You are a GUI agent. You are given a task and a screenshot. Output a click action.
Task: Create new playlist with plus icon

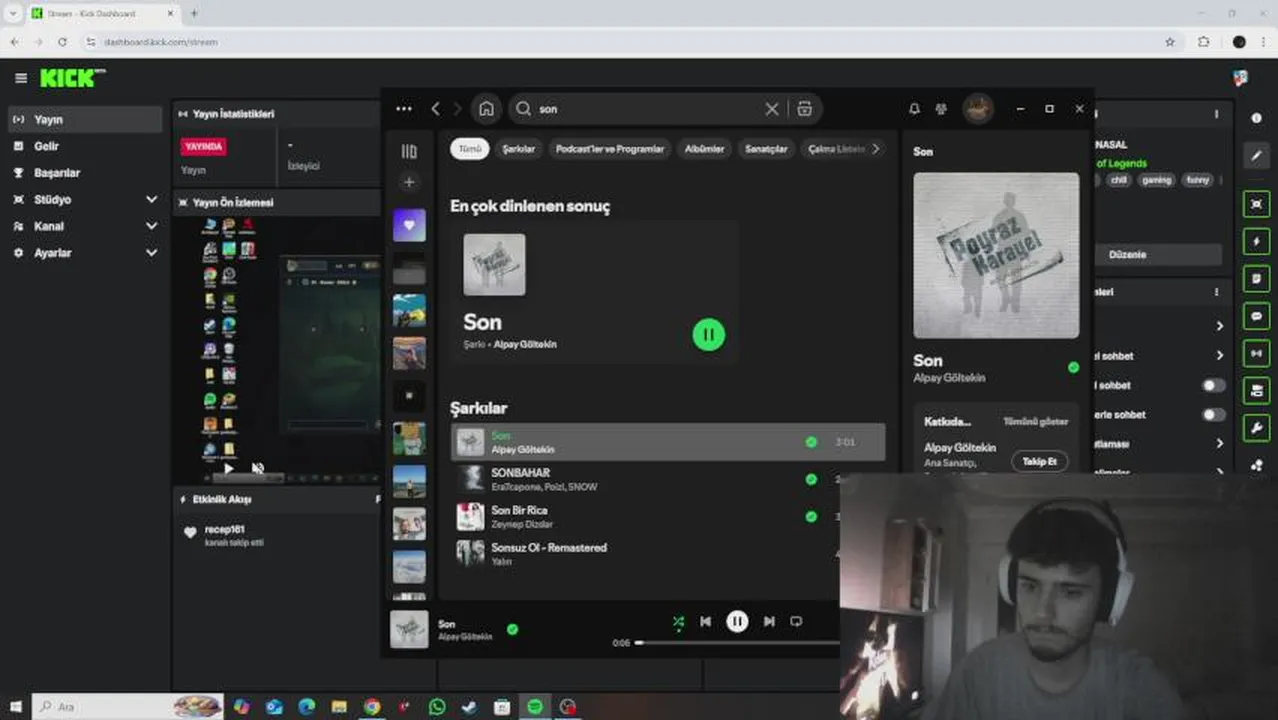point(409,182)
